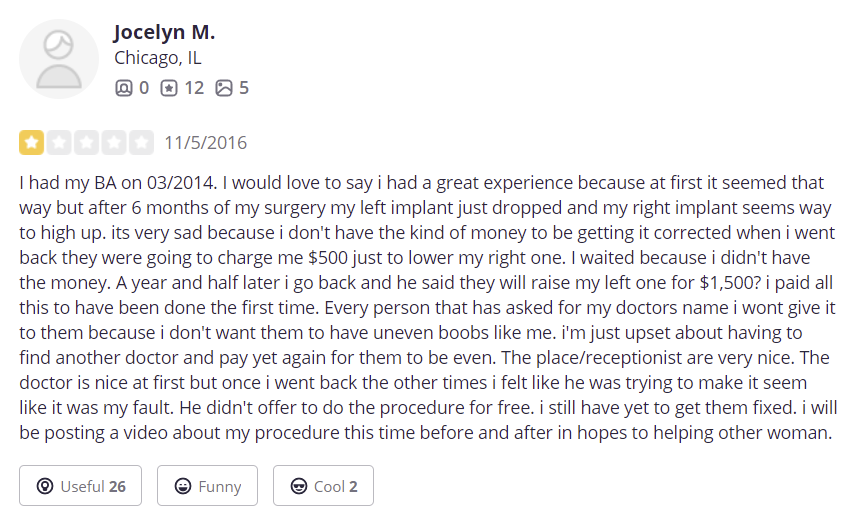Vote this review as Cool
Viewport: 852px width, 527px height.
tap(323, 486)
